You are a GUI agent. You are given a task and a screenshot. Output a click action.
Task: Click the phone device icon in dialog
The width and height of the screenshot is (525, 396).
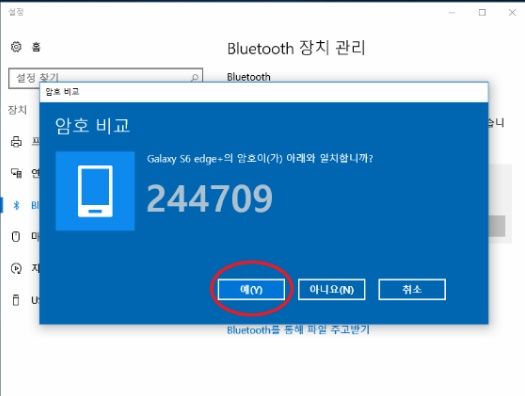tap(95, 191)
